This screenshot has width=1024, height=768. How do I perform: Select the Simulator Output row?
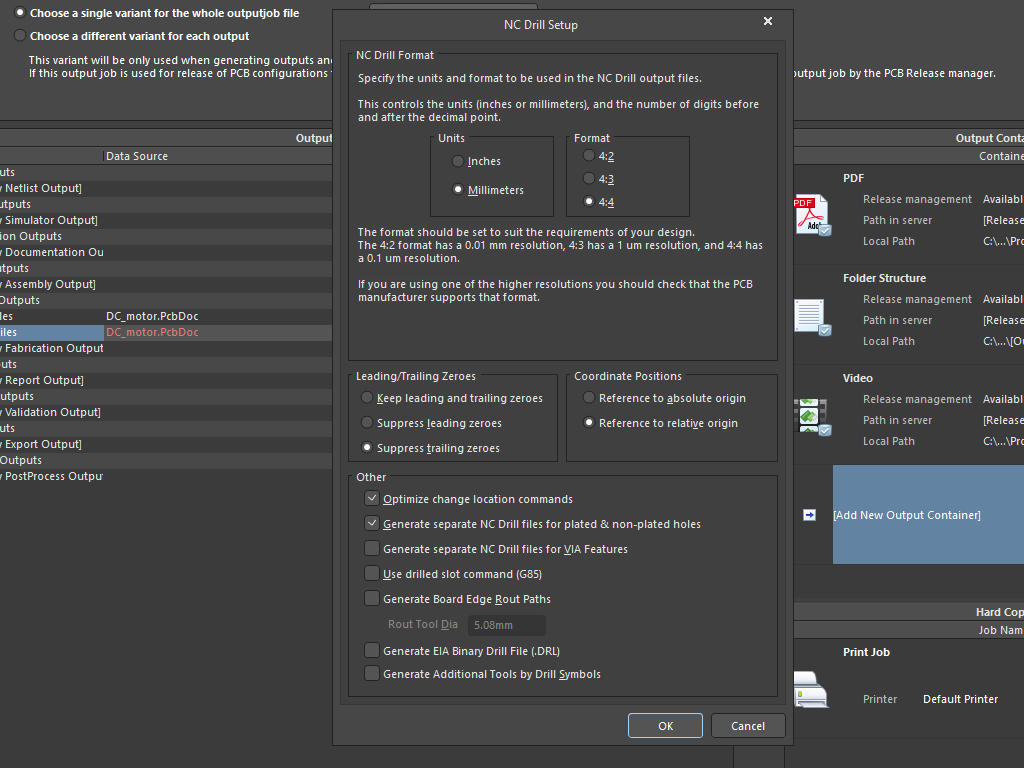tap(166, 220)
